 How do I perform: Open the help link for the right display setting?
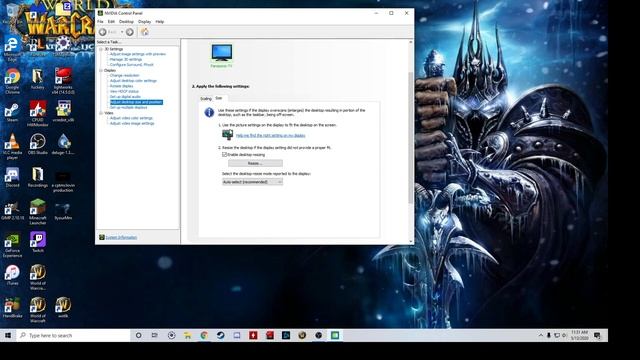click(x=270, y=136)
